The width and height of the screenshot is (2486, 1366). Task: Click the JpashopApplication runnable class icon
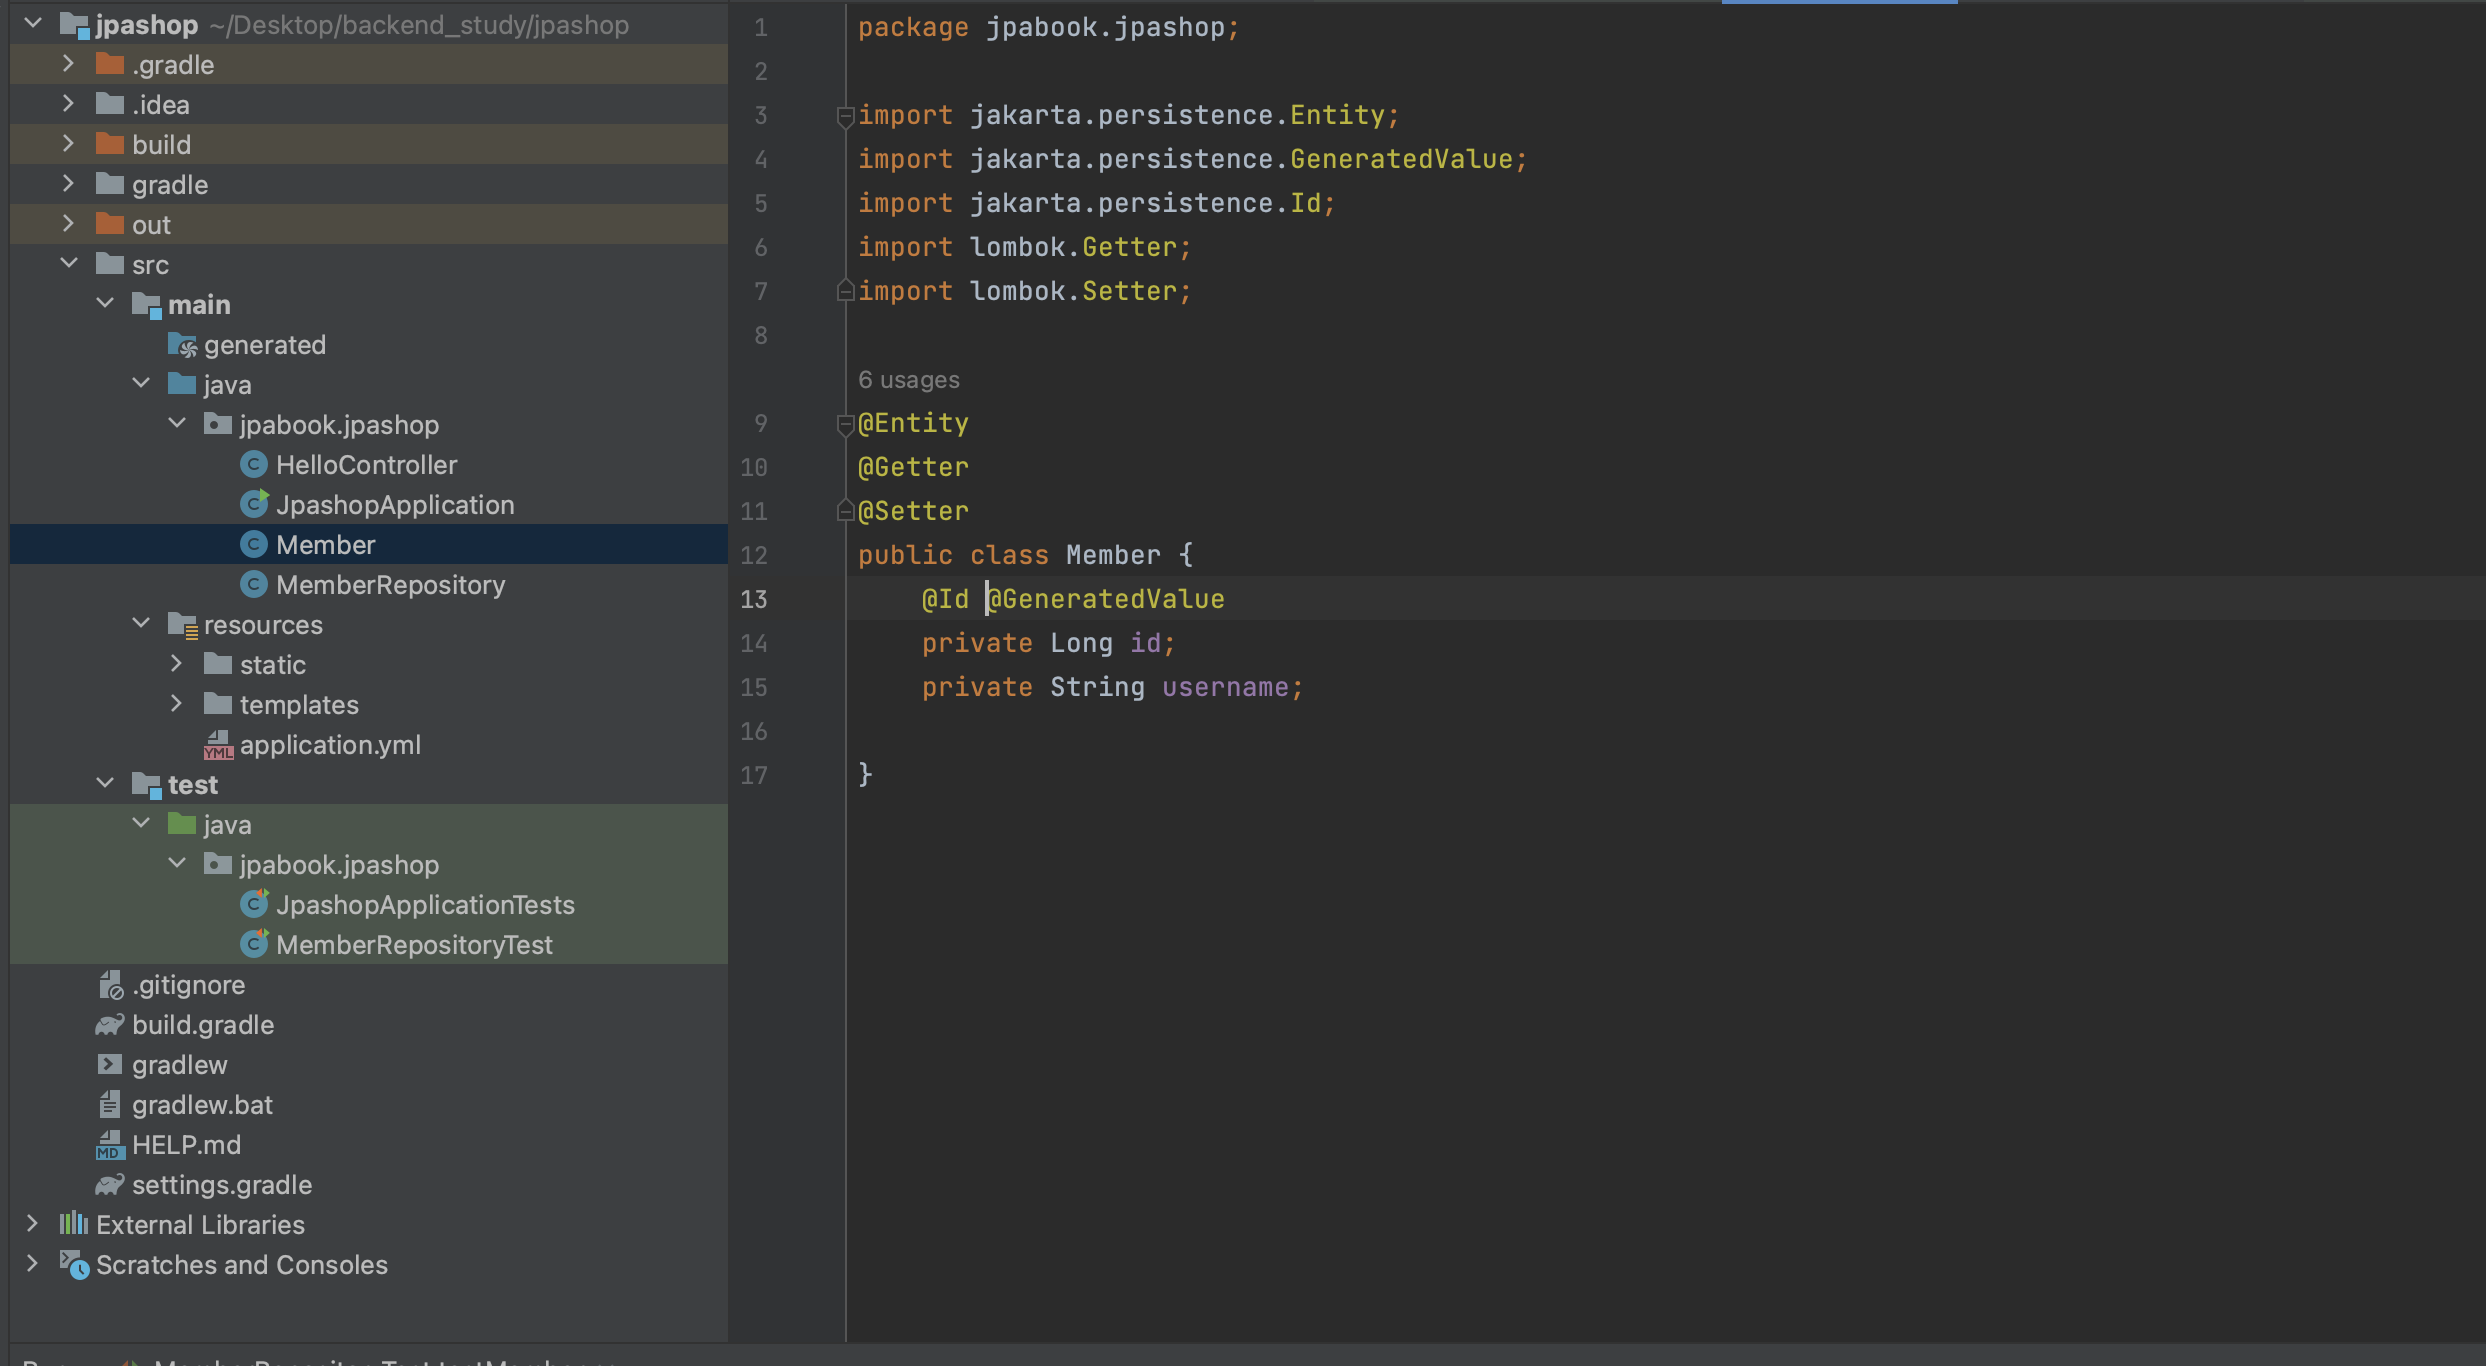(x=254, y=505)
